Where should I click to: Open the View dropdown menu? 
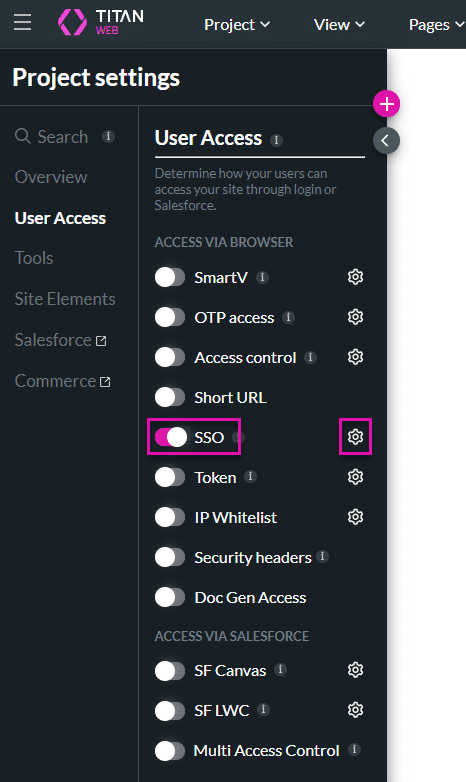coord(339,24)
